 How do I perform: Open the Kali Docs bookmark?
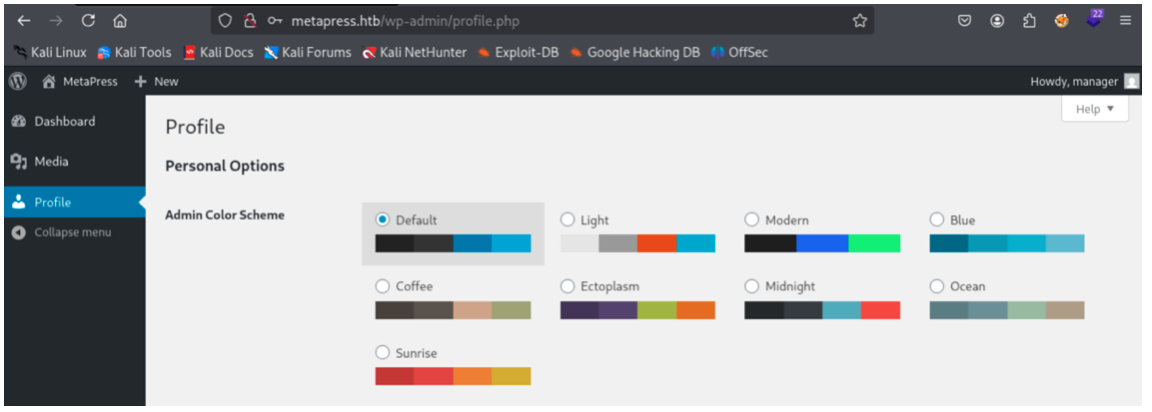[x=218, y=52]
